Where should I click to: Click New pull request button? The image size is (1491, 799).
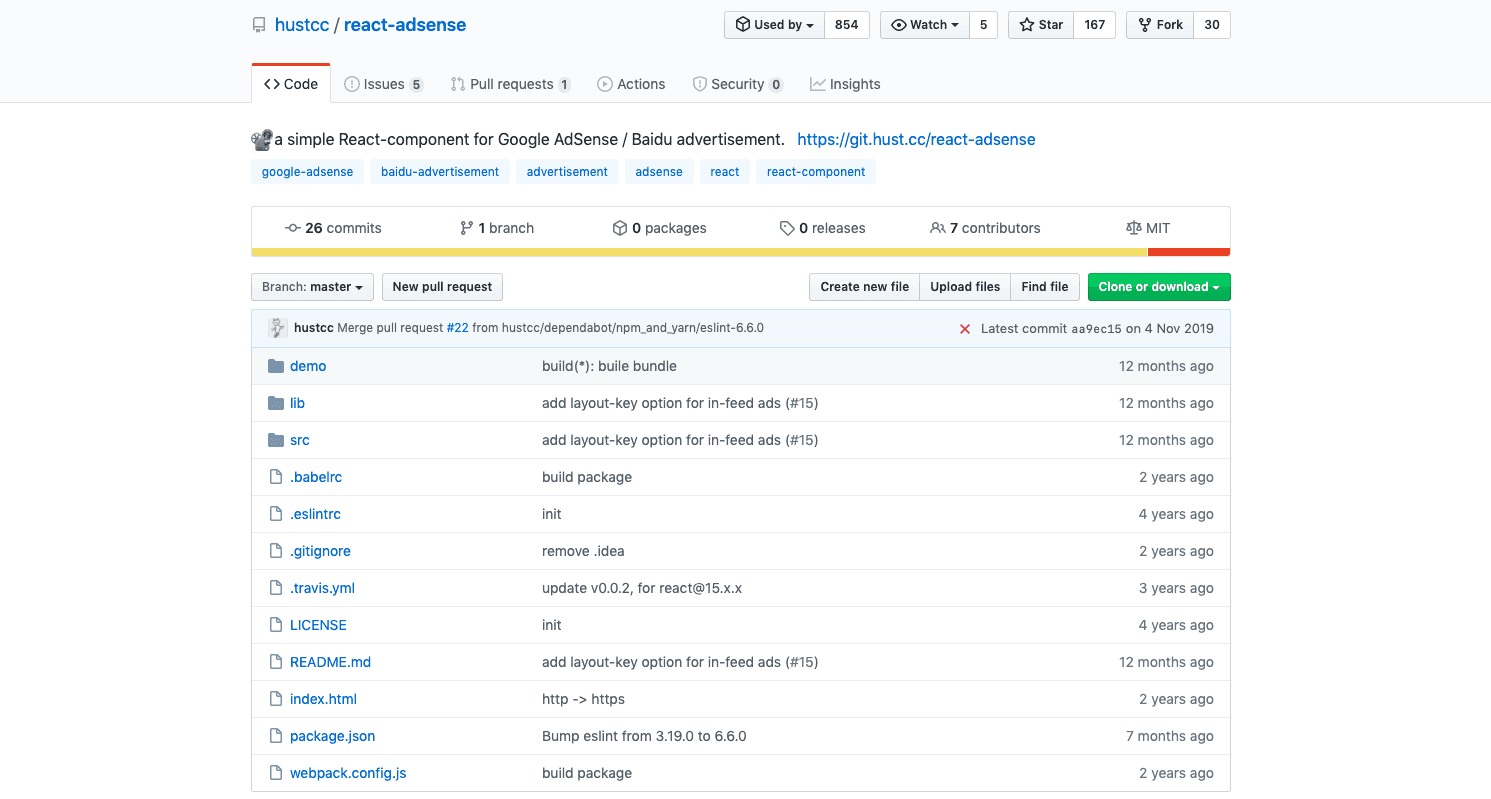click(442, 287)
